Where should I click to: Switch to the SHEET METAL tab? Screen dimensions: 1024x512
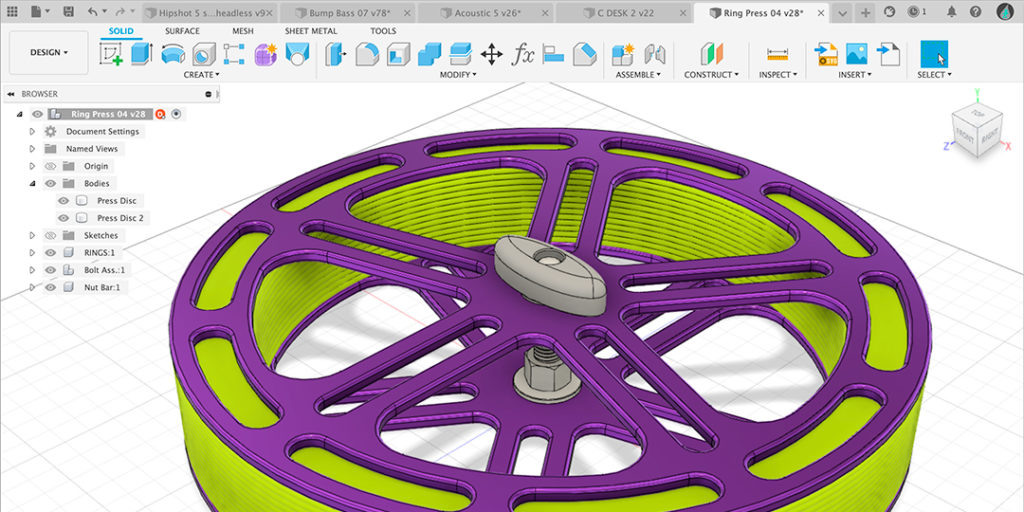311,31
